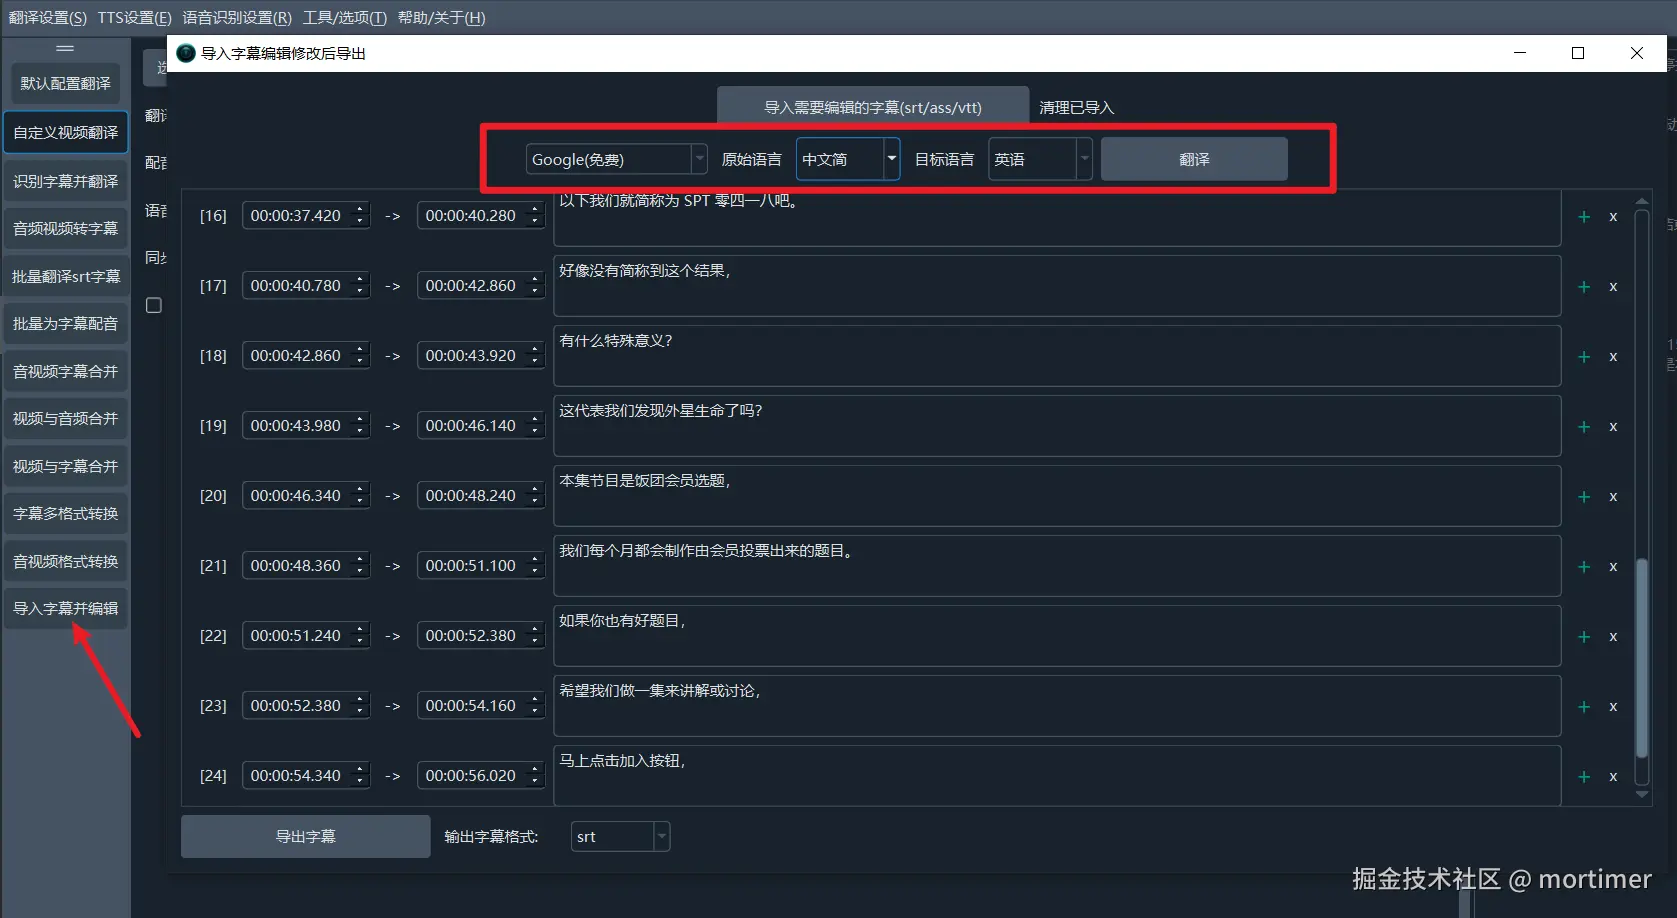Viewport: 1677px width, 918px height.
Task: Delete subtitle row 23 with x
Action: (x=1612, y=707)
